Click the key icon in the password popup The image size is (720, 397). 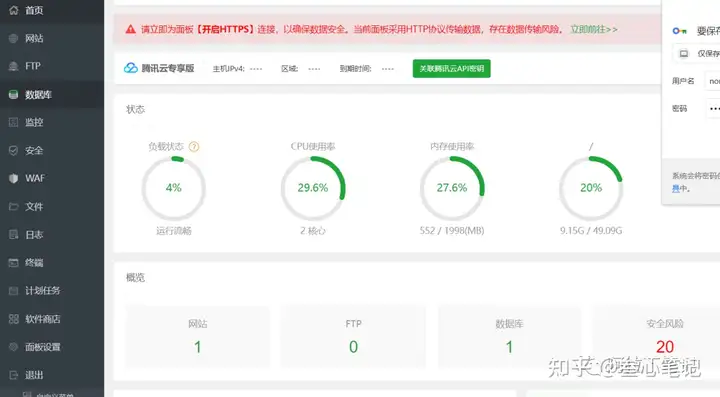680,31
